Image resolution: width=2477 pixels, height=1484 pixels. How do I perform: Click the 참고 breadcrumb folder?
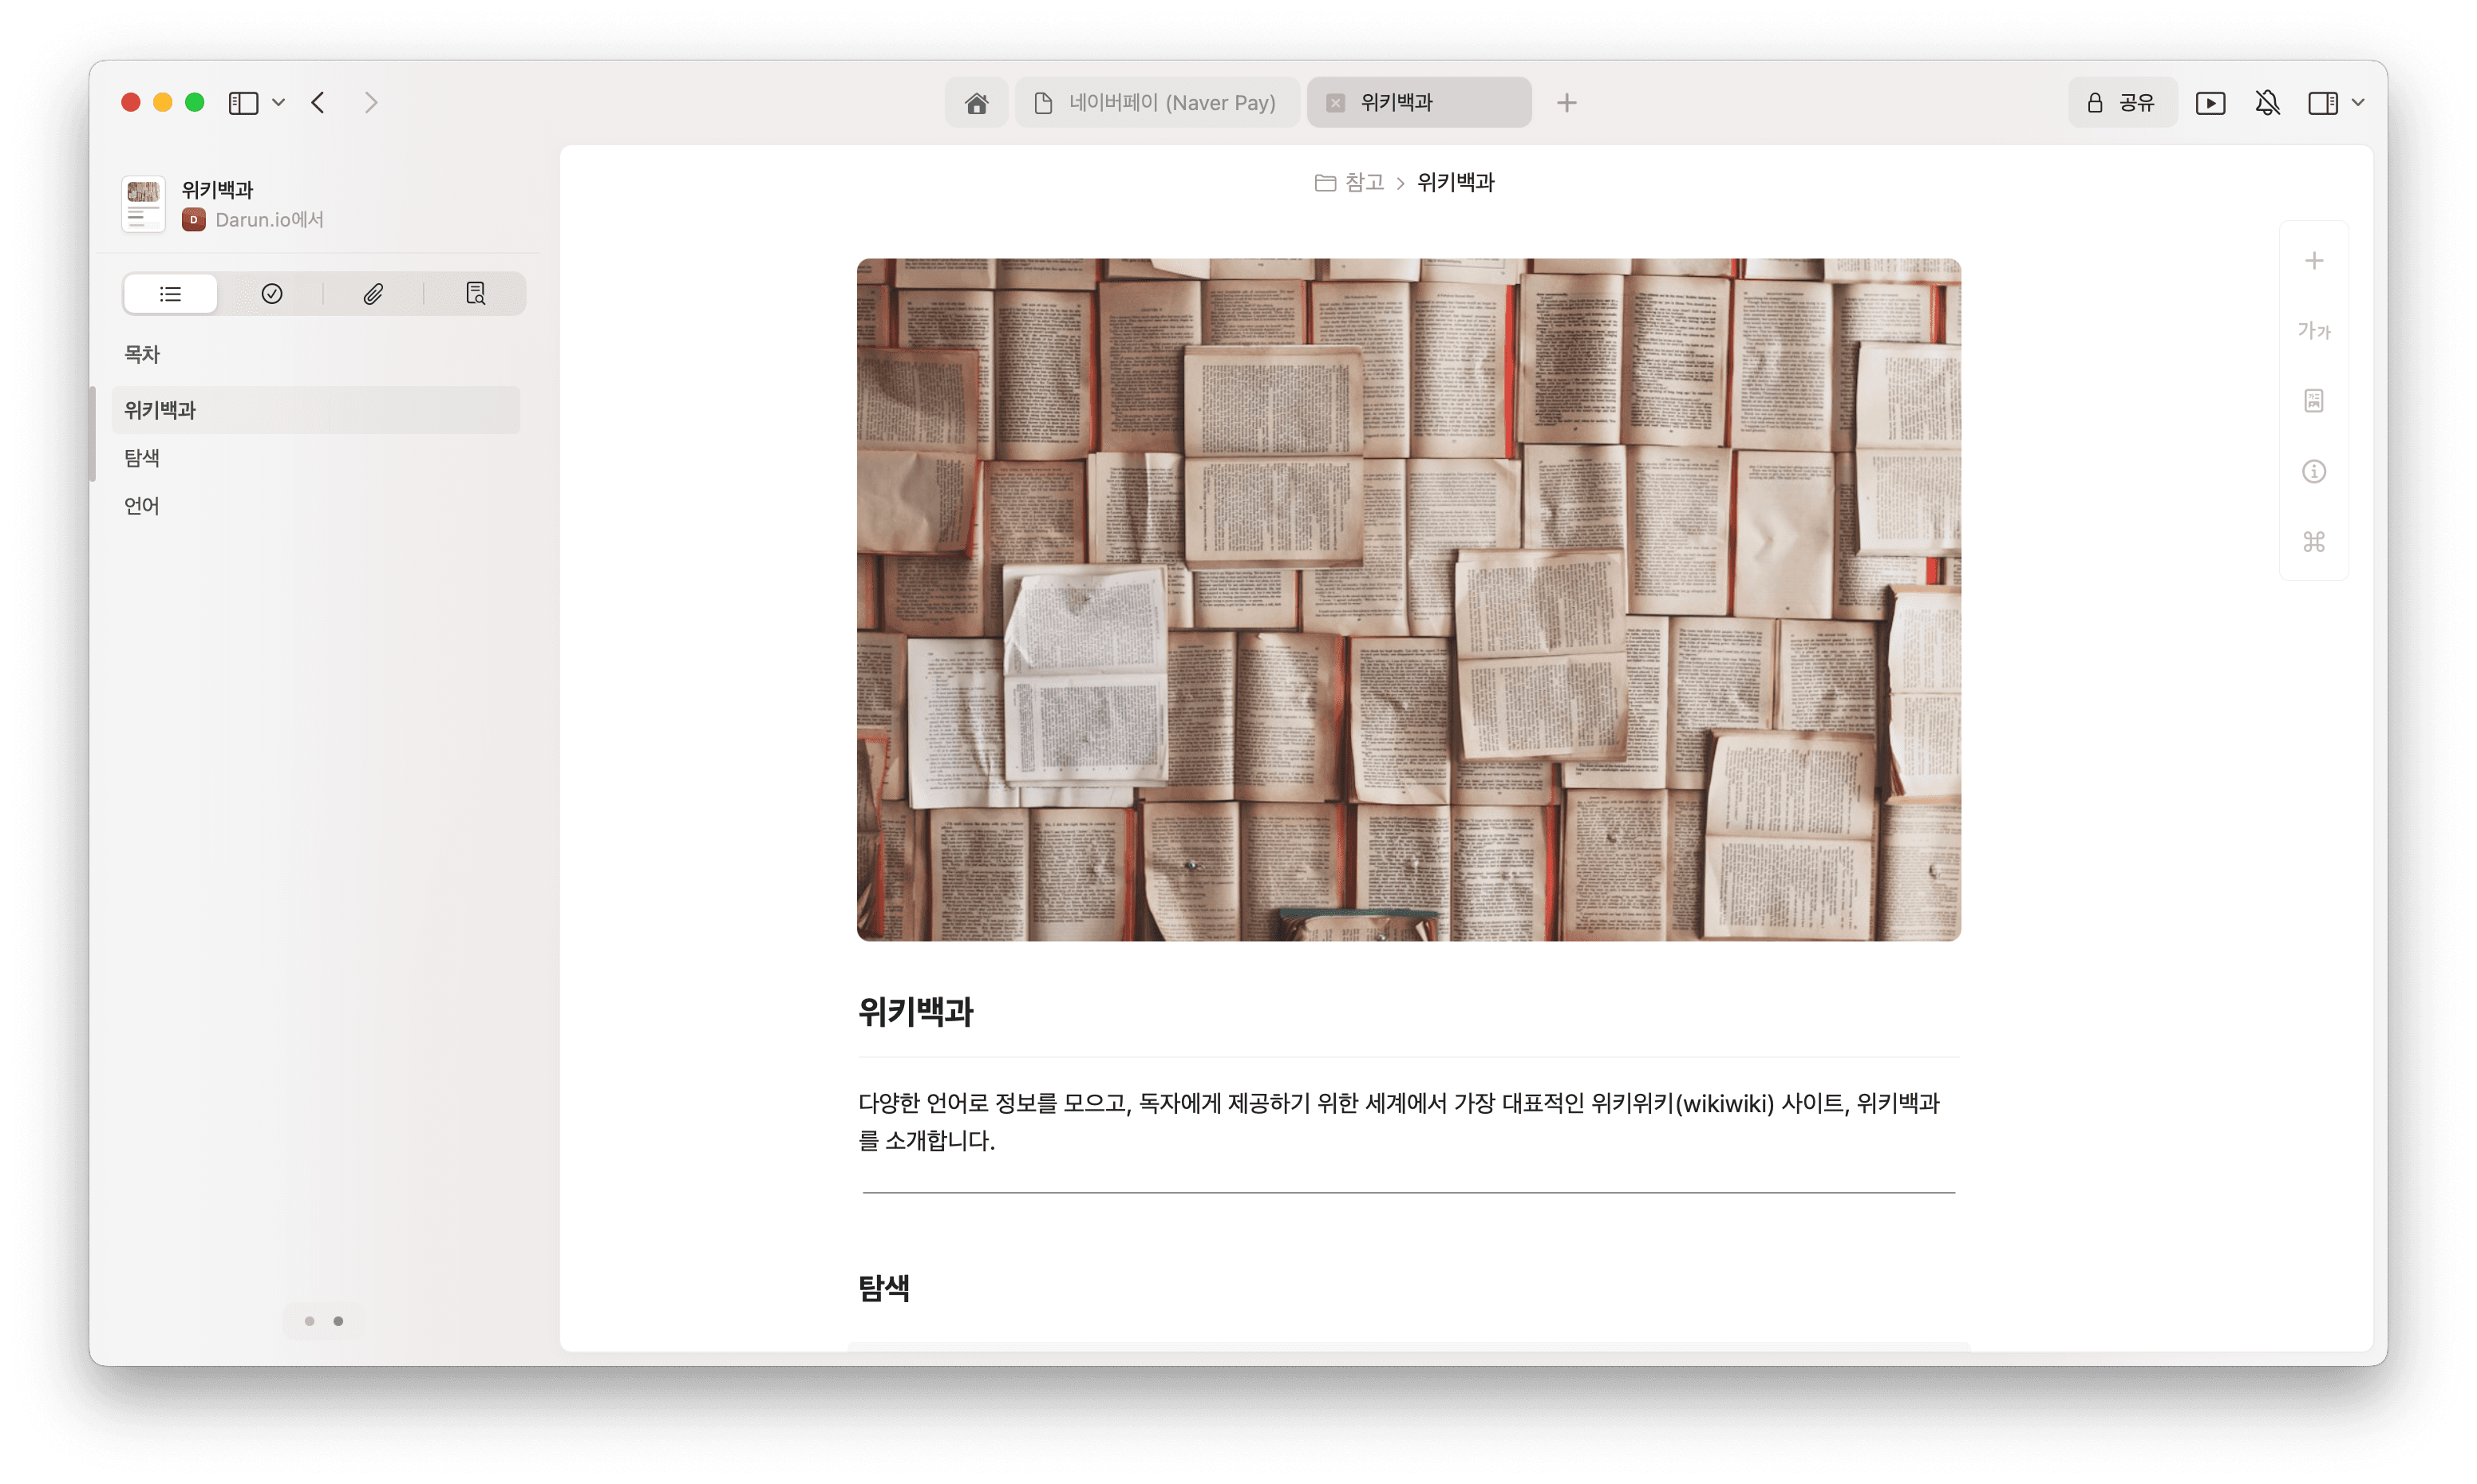coord(1364,182)
